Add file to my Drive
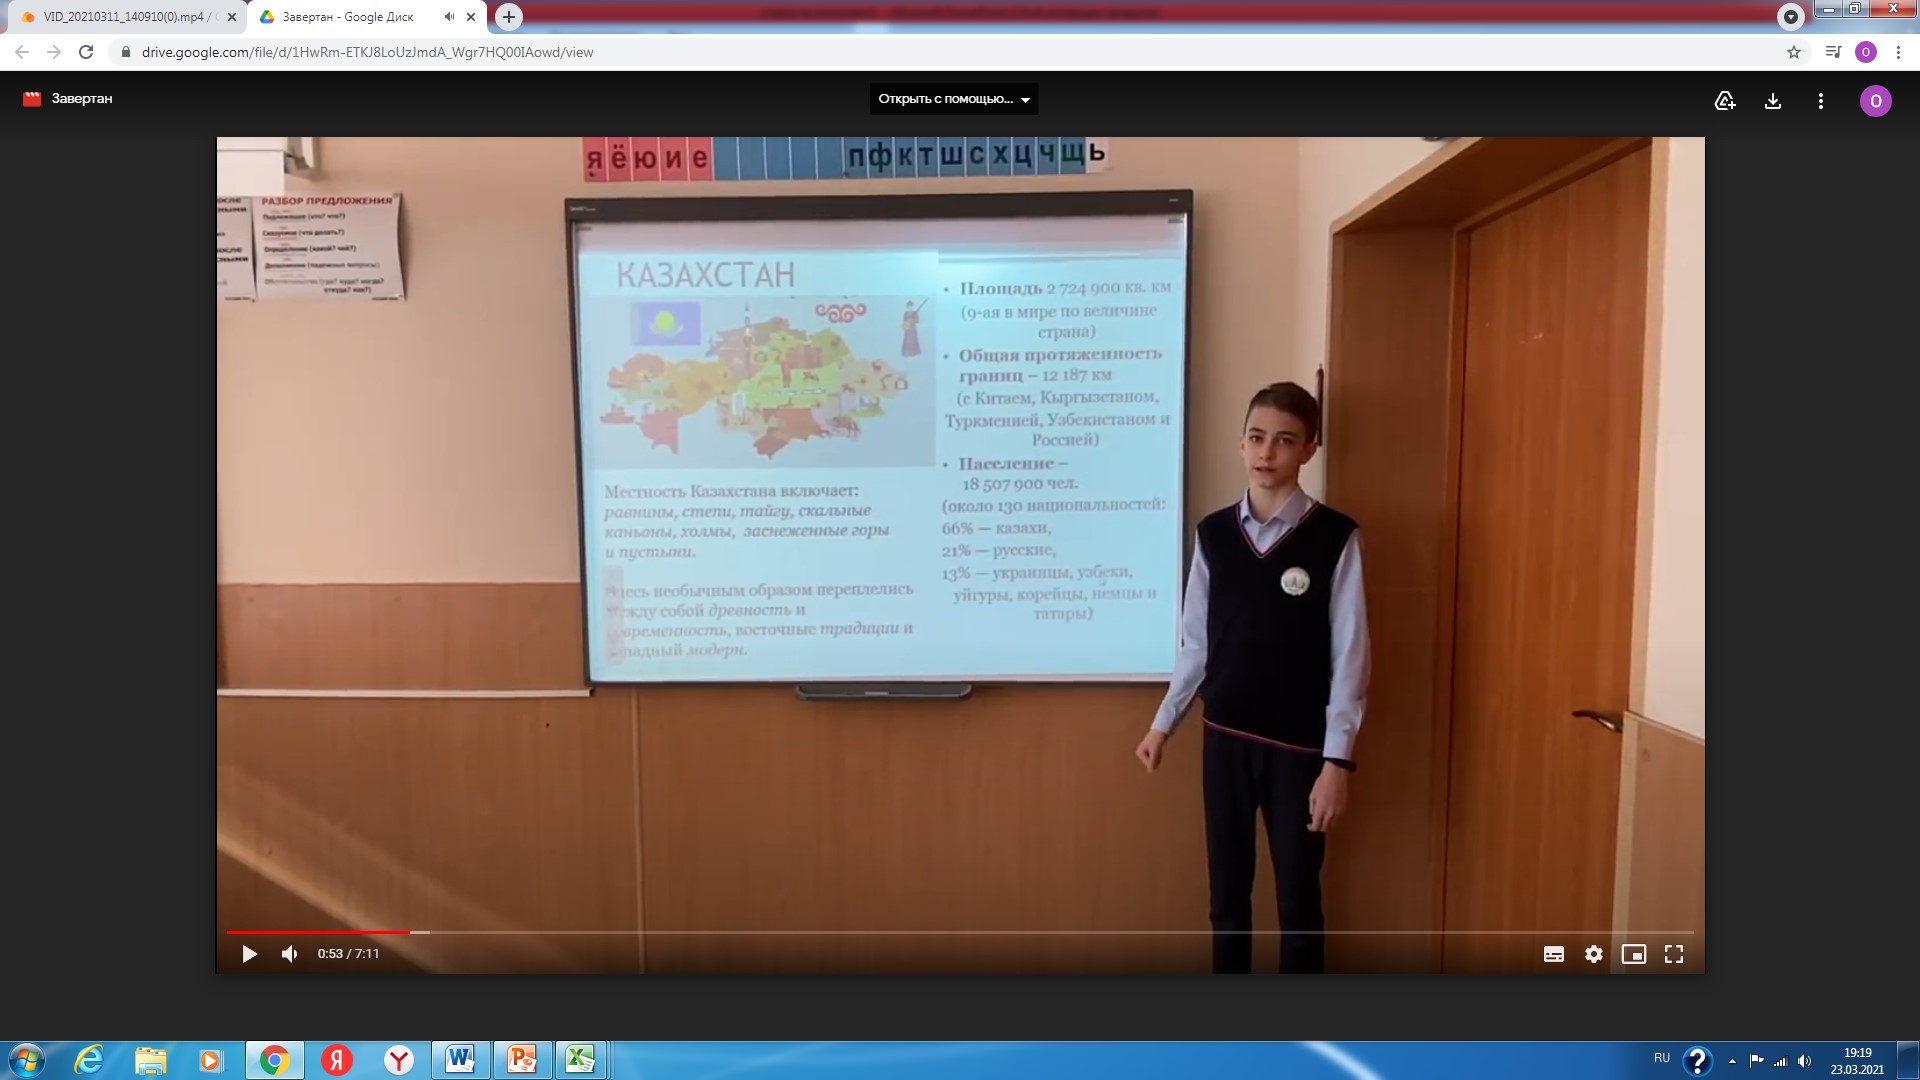This screenshot has height=1080, width=1920. click(x=1724, y=101)
